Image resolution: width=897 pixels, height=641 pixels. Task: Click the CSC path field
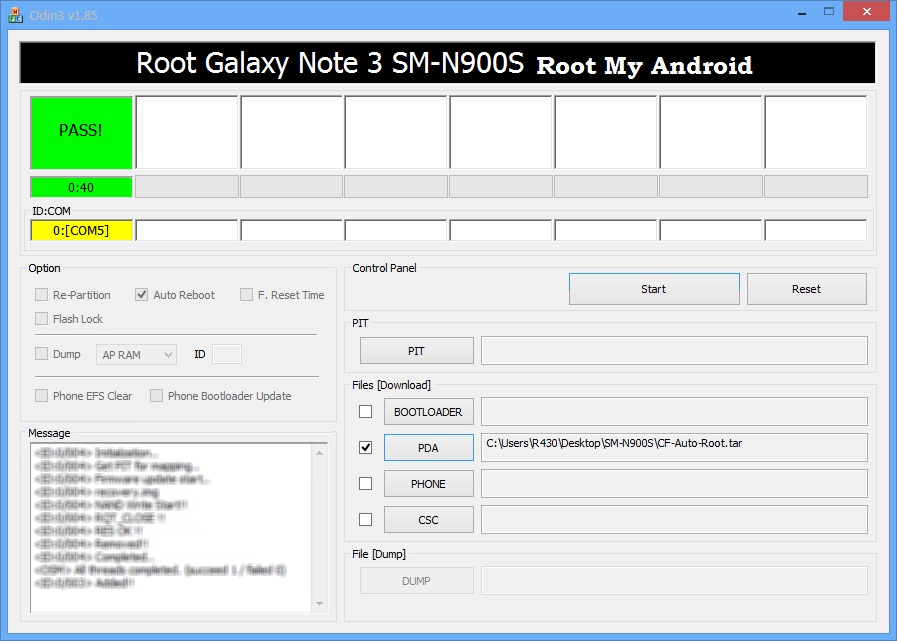pos(674,520)
